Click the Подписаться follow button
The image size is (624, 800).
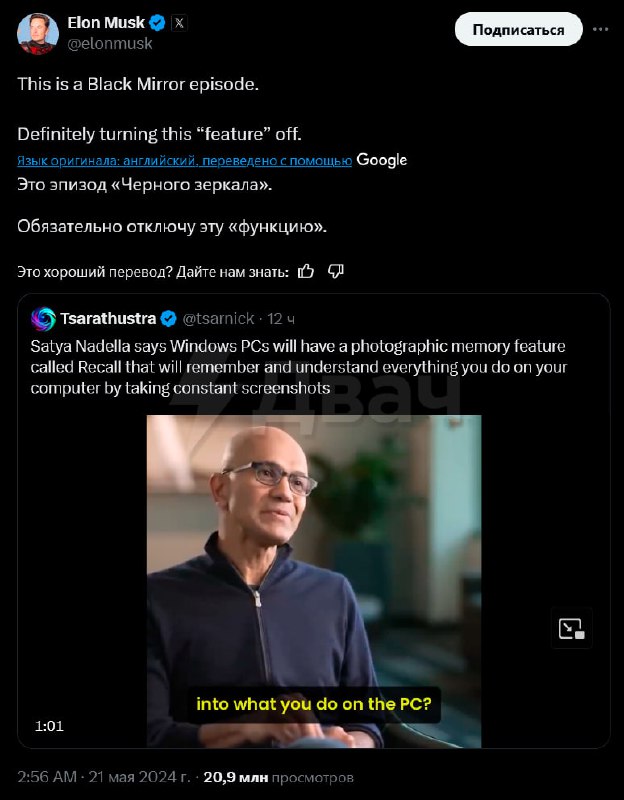(518, 30)
